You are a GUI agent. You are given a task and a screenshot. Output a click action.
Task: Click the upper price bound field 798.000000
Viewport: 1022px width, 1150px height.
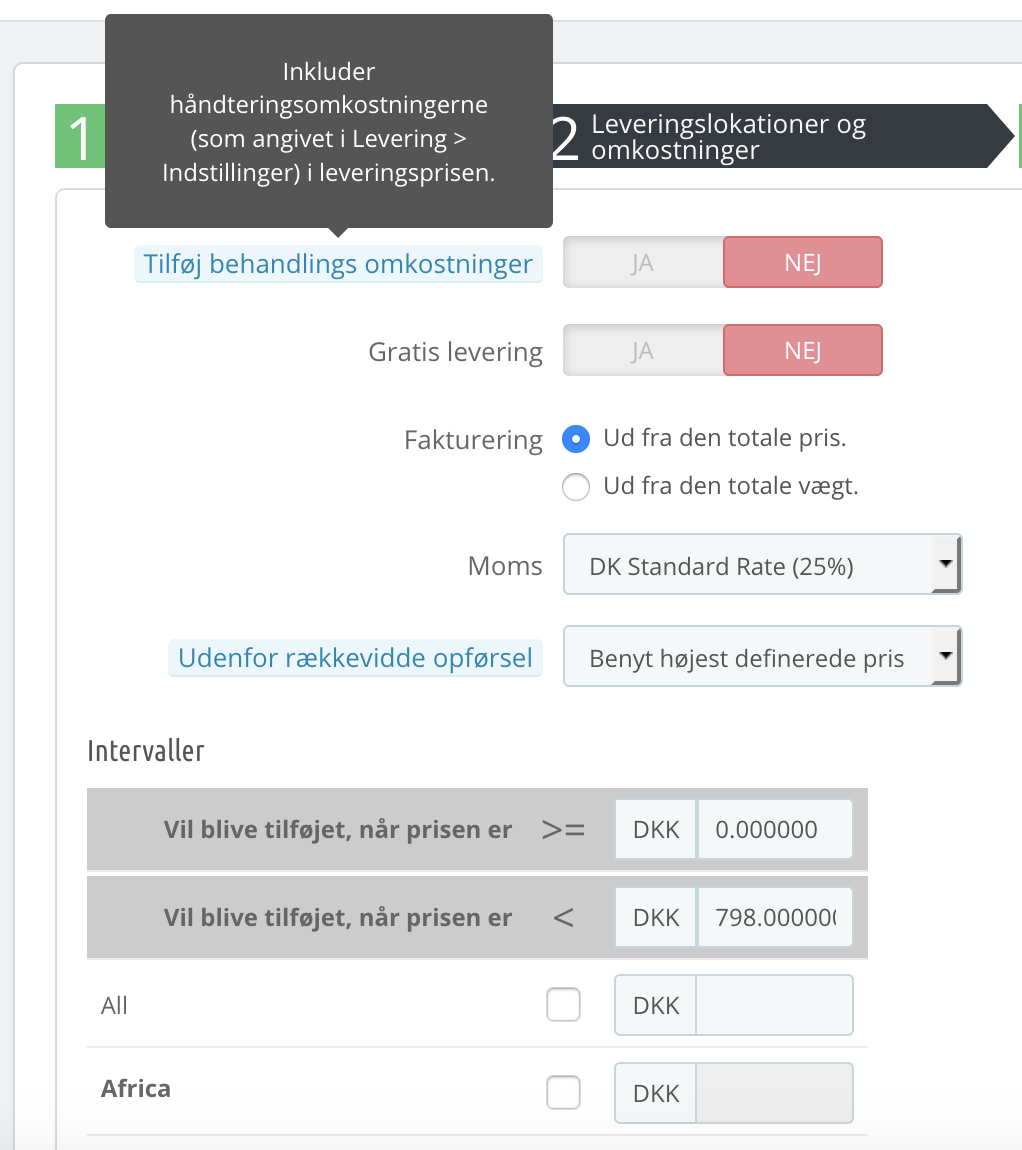[x=774, y=918]
